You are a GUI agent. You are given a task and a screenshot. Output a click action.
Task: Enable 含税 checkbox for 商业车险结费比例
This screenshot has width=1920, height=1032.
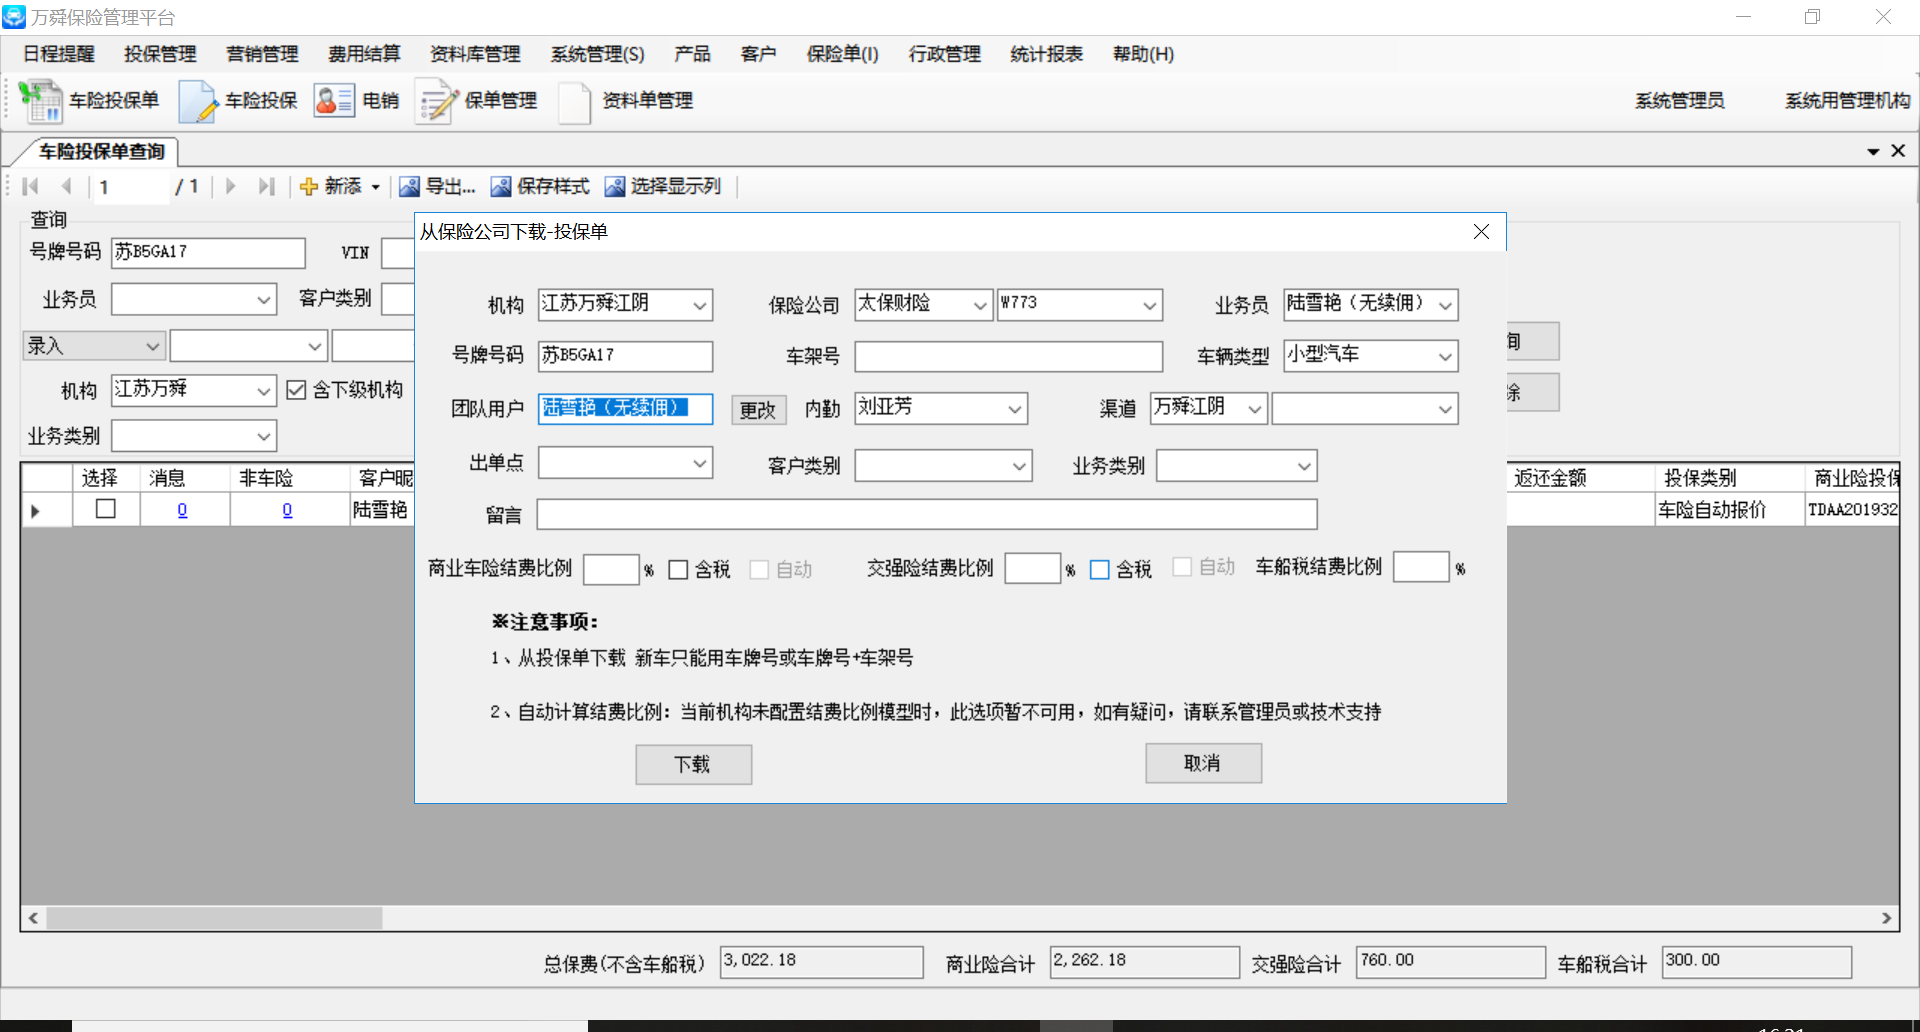pos(678,570)
